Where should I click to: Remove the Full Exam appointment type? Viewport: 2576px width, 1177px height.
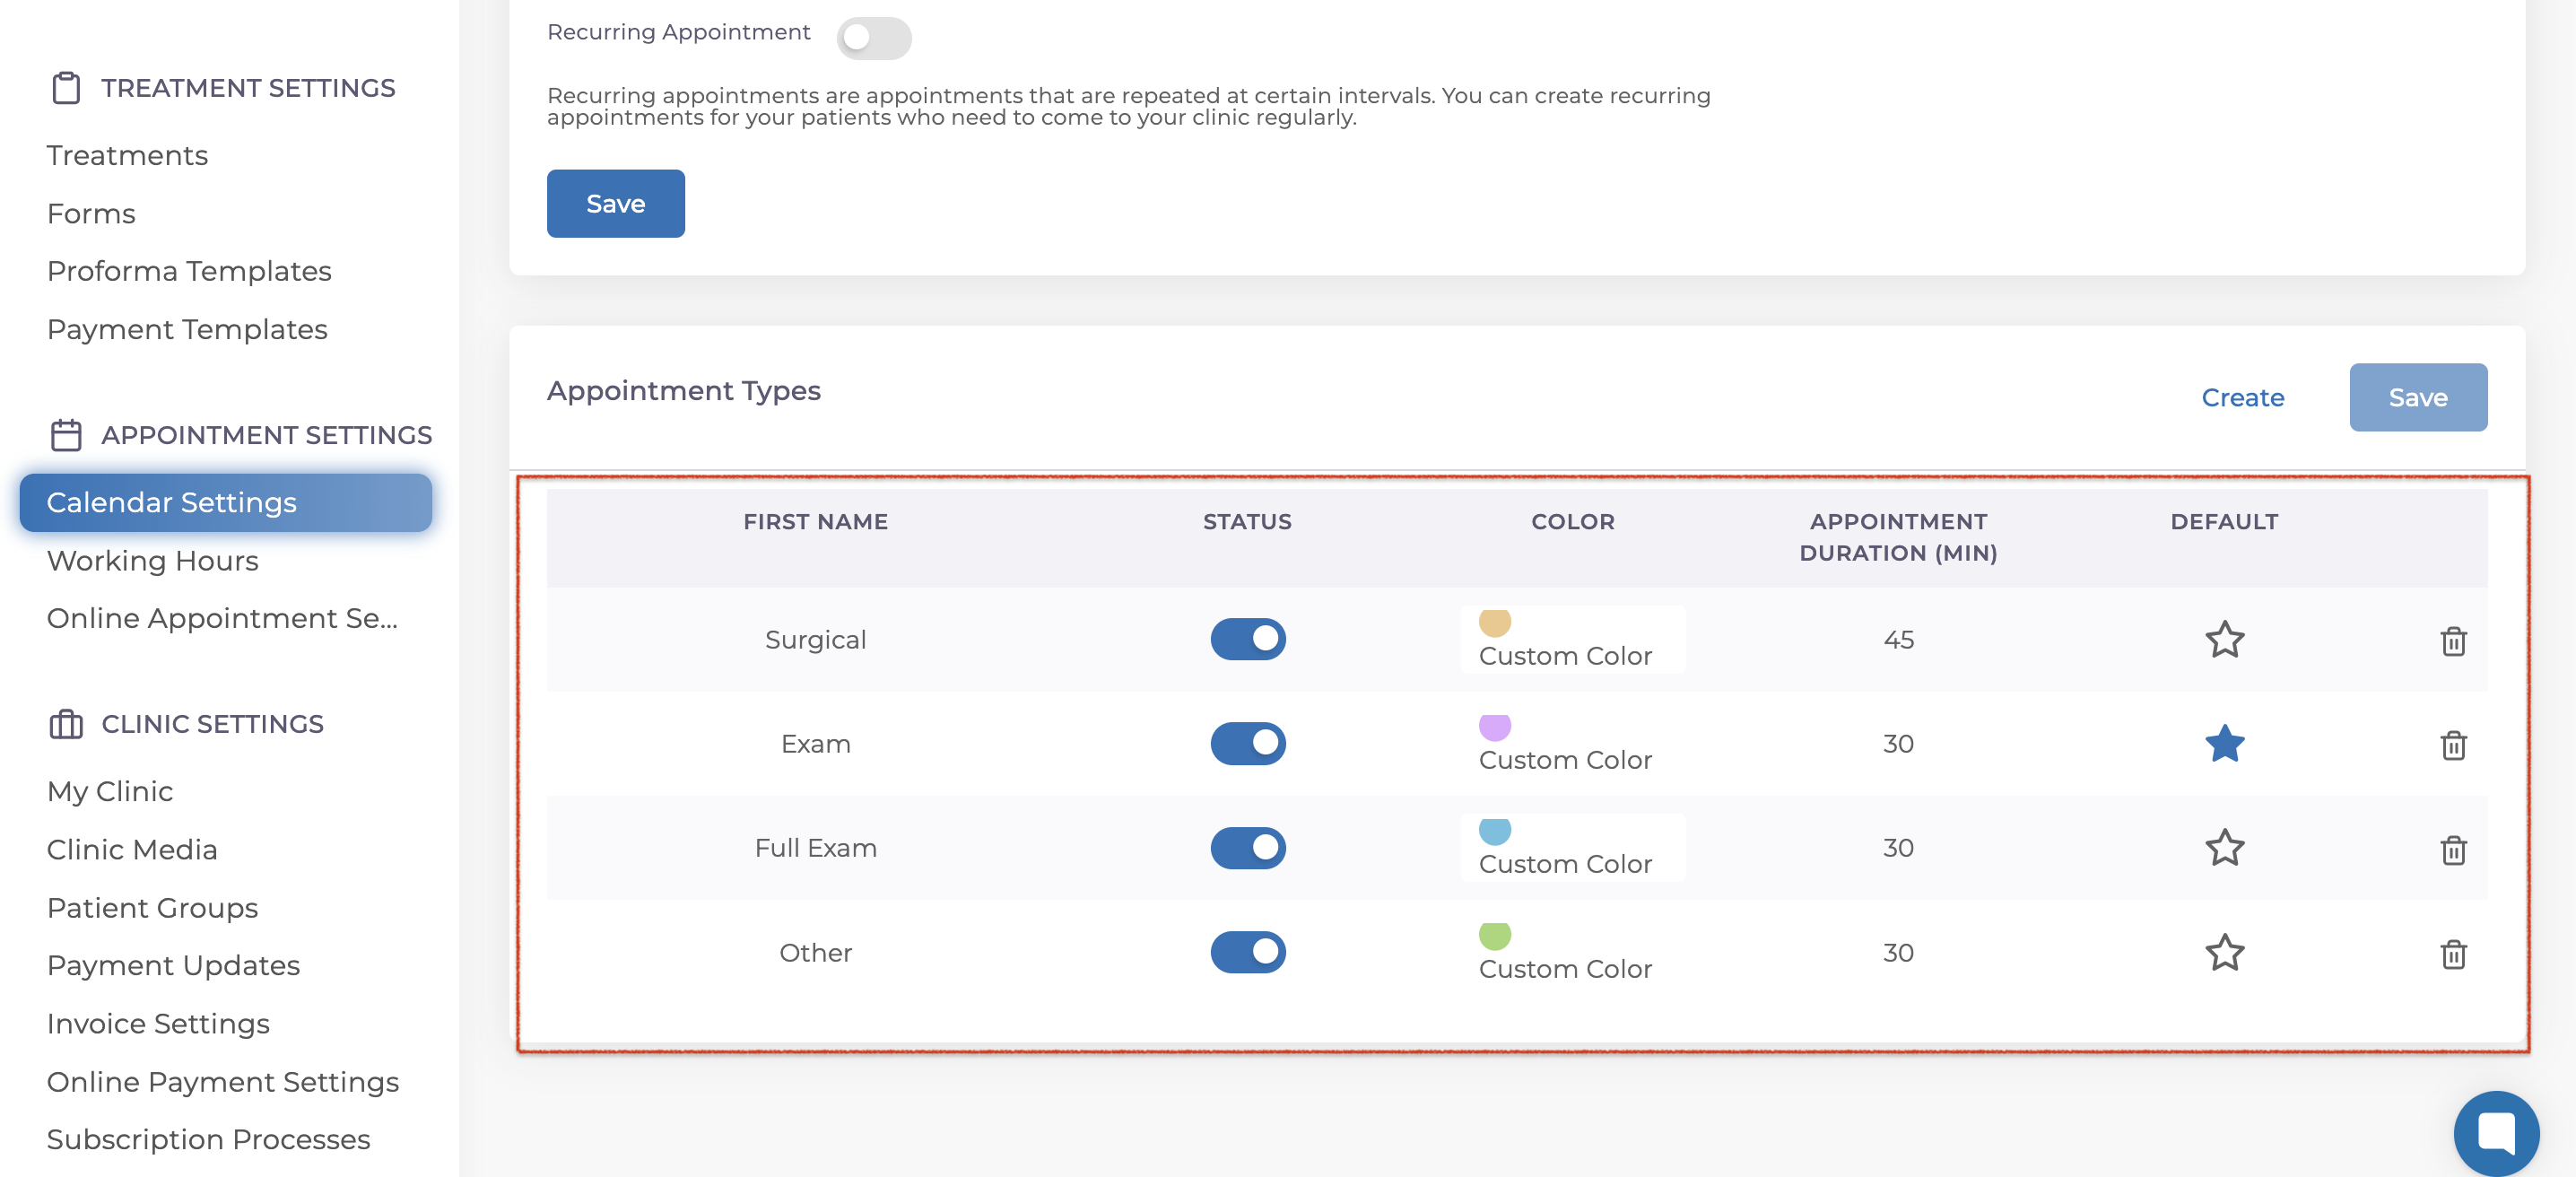pos(2453,849)
